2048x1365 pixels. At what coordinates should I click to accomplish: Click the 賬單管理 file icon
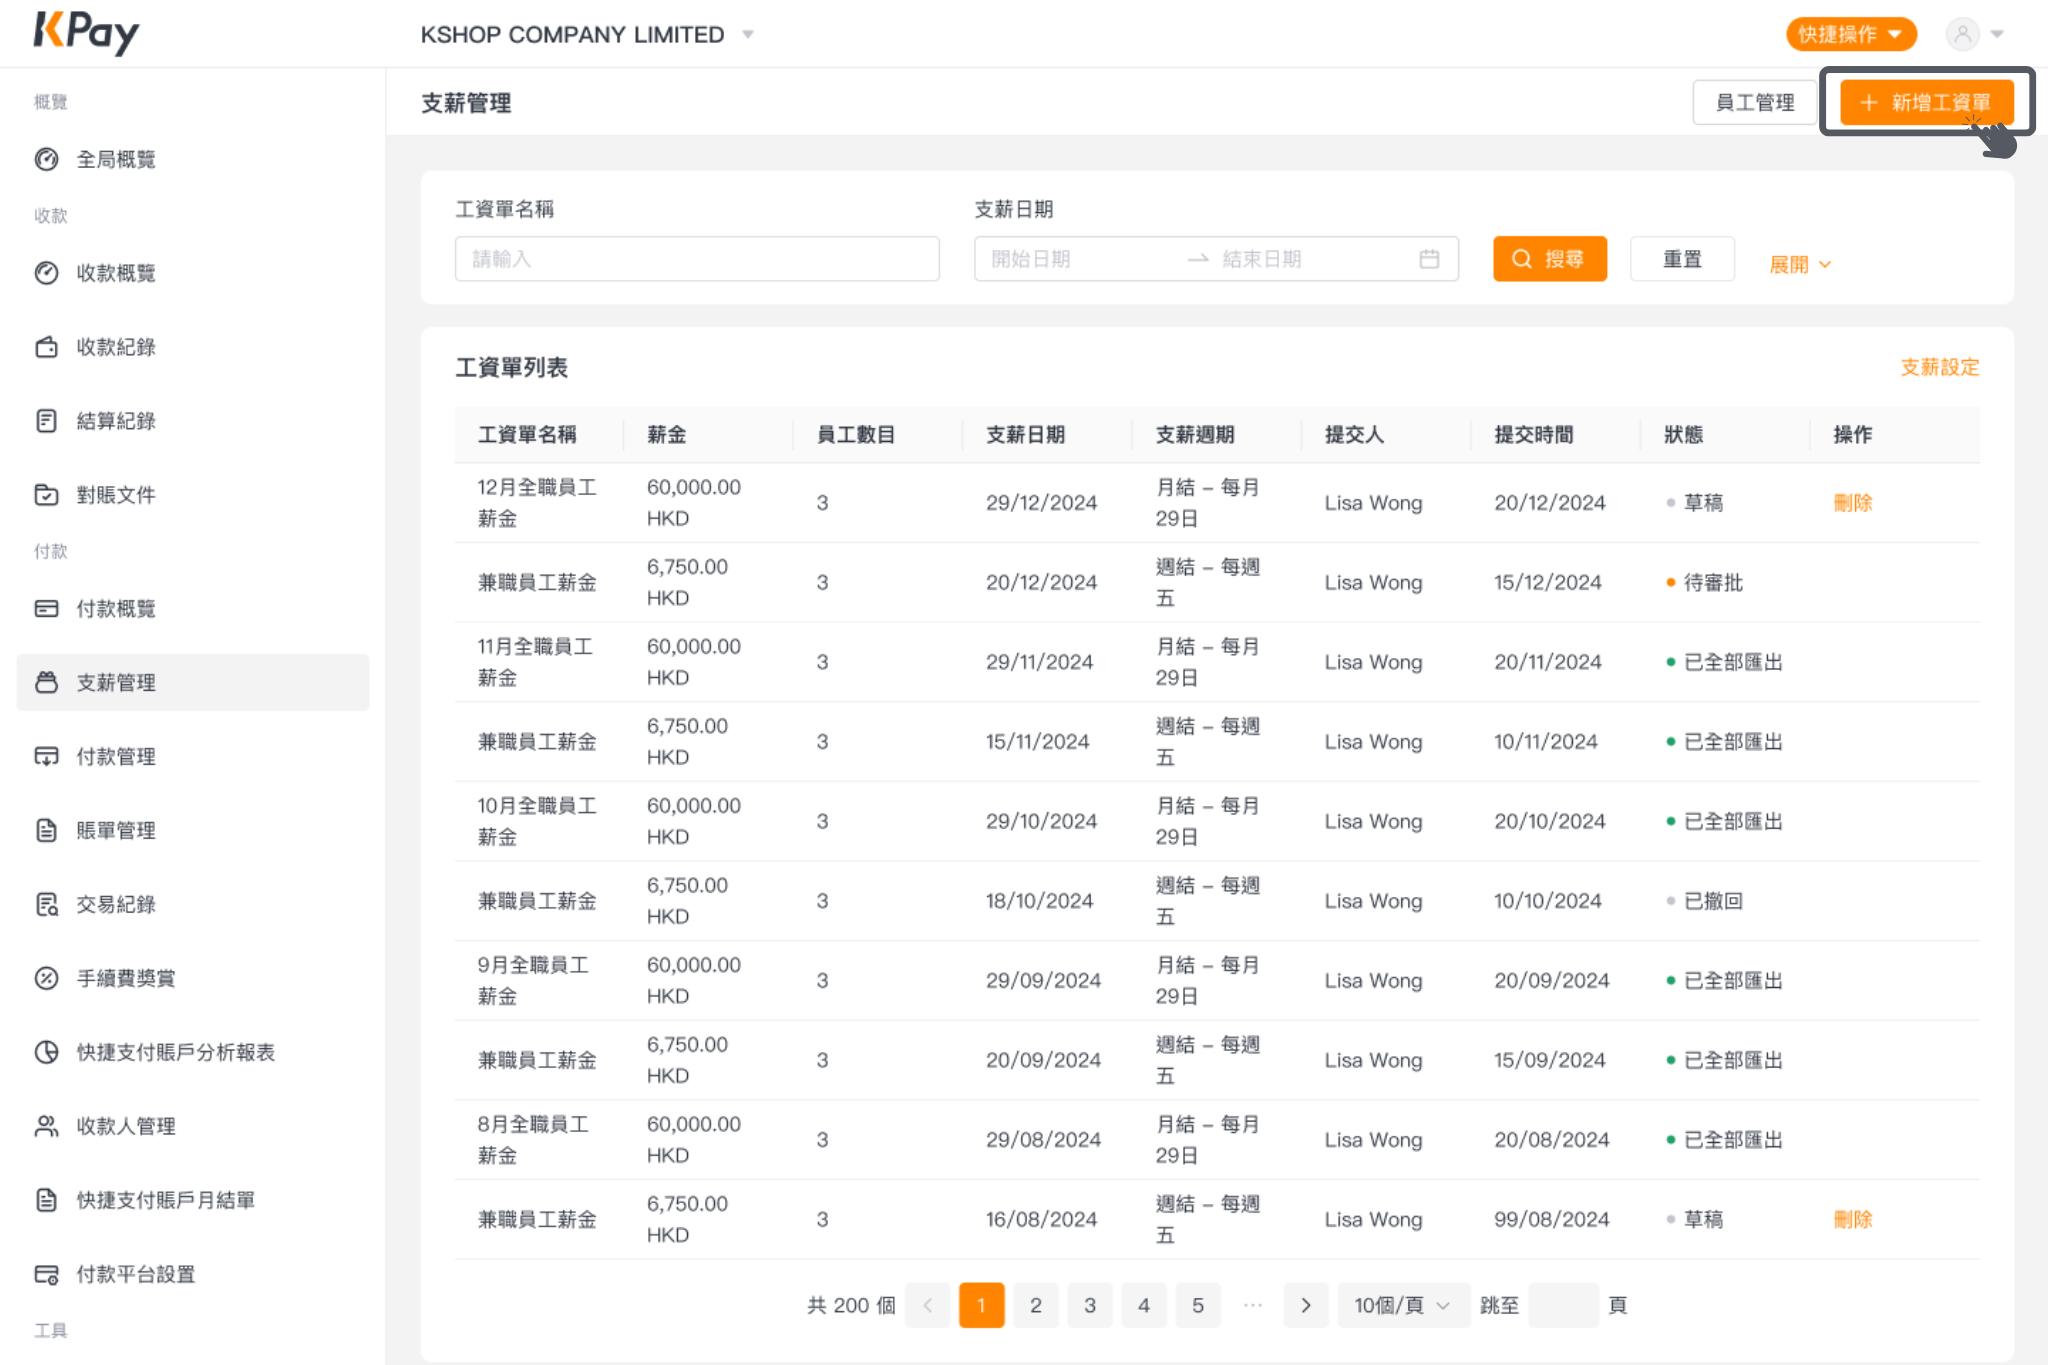pyautogui.click(x=46, y=831)
